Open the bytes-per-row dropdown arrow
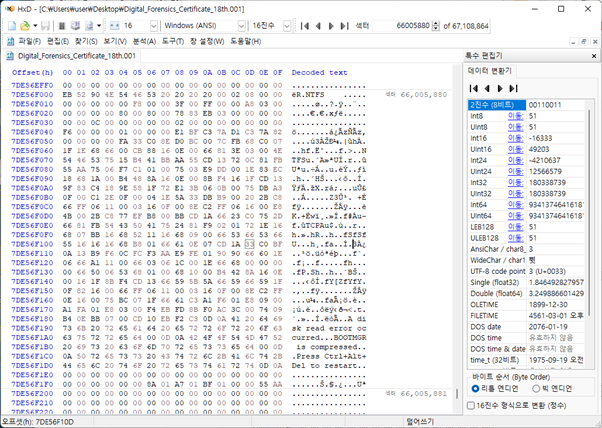602x428 pixels. click(x=154, y=26)
